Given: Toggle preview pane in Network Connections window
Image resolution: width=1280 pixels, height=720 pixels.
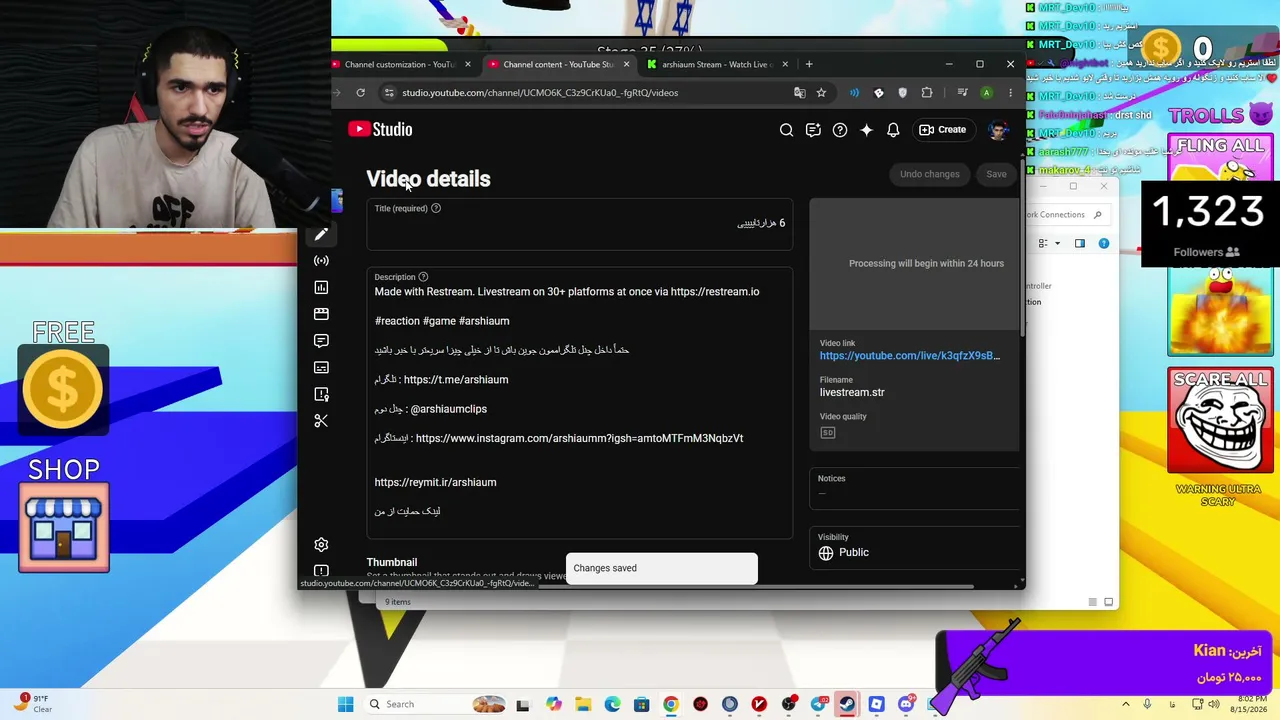Looking at the screenshot, I should click(x=1079, y=243).
